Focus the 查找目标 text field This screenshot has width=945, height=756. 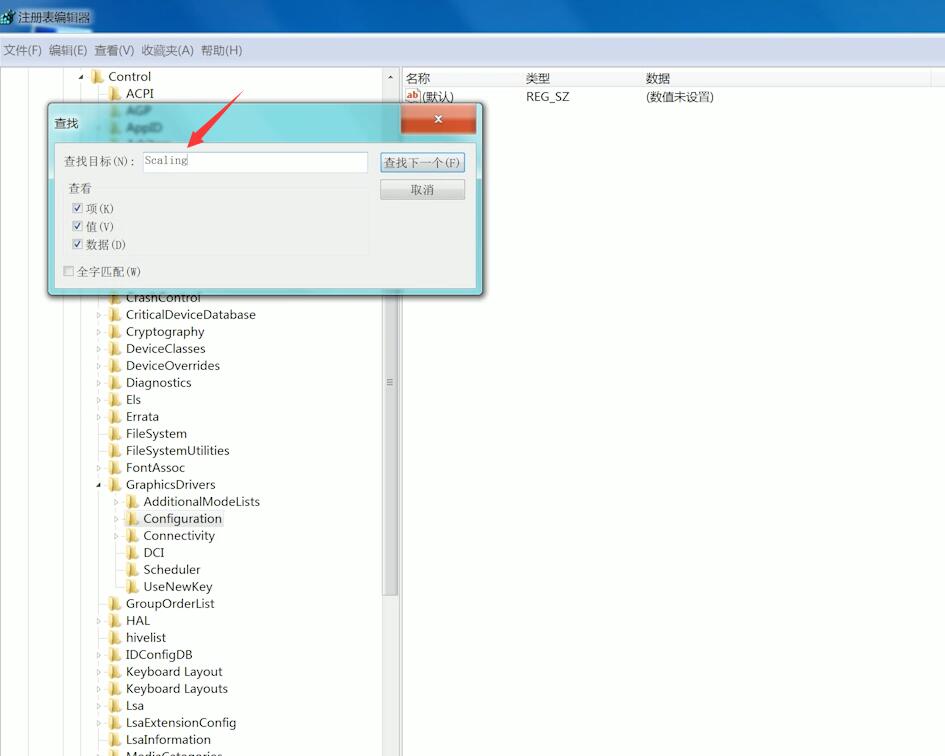click(x=255, y=162)
